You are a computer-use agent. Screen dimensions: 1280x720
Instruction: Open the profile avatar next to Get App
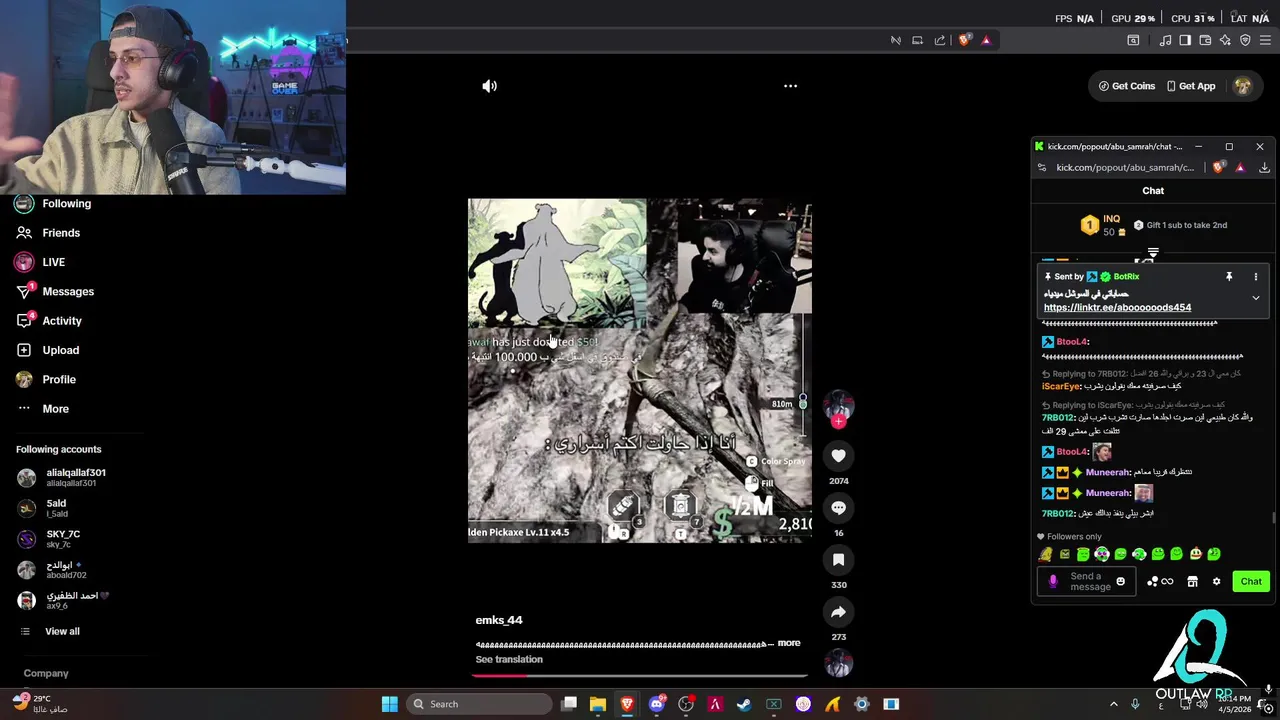tap(1242, 86)
